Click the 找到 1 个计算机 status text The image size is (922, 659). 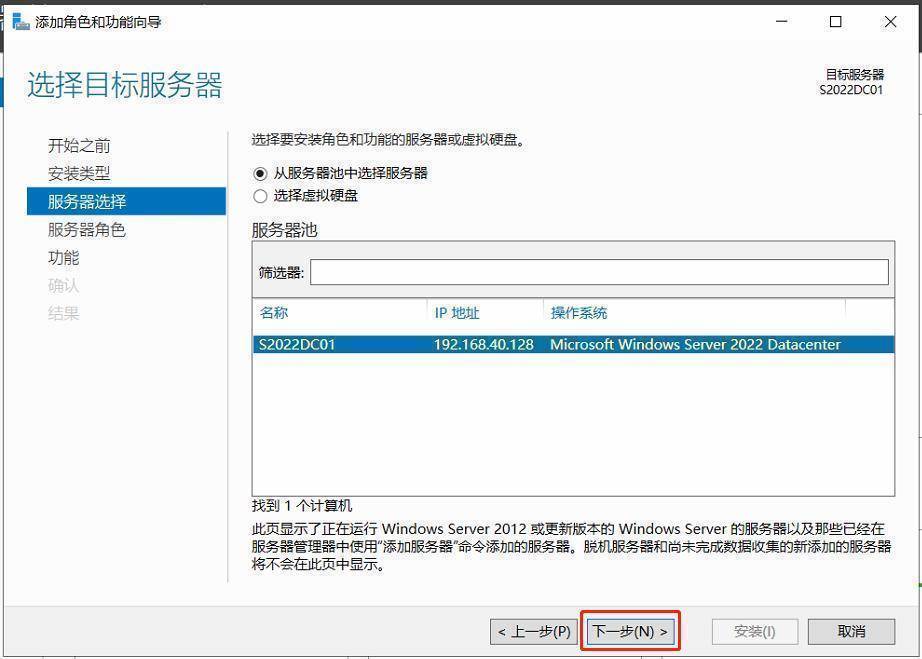tap(302, 506)
